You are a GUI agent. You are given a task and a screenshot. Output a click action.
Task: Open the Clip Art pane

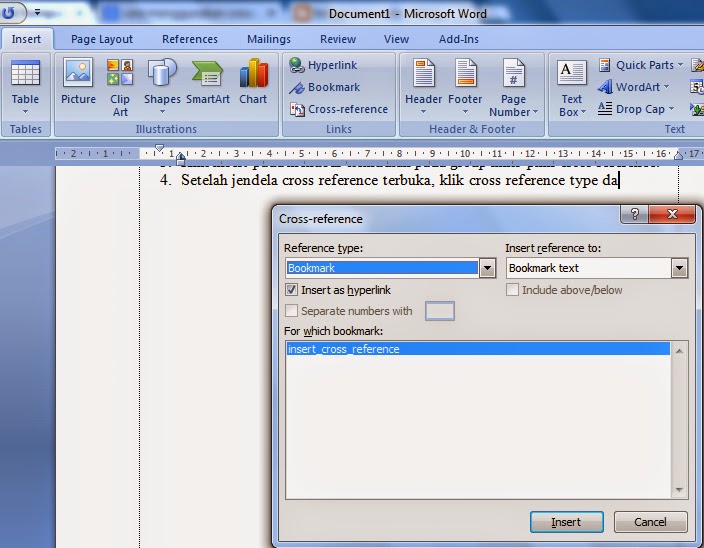click(x=120, y=88)
